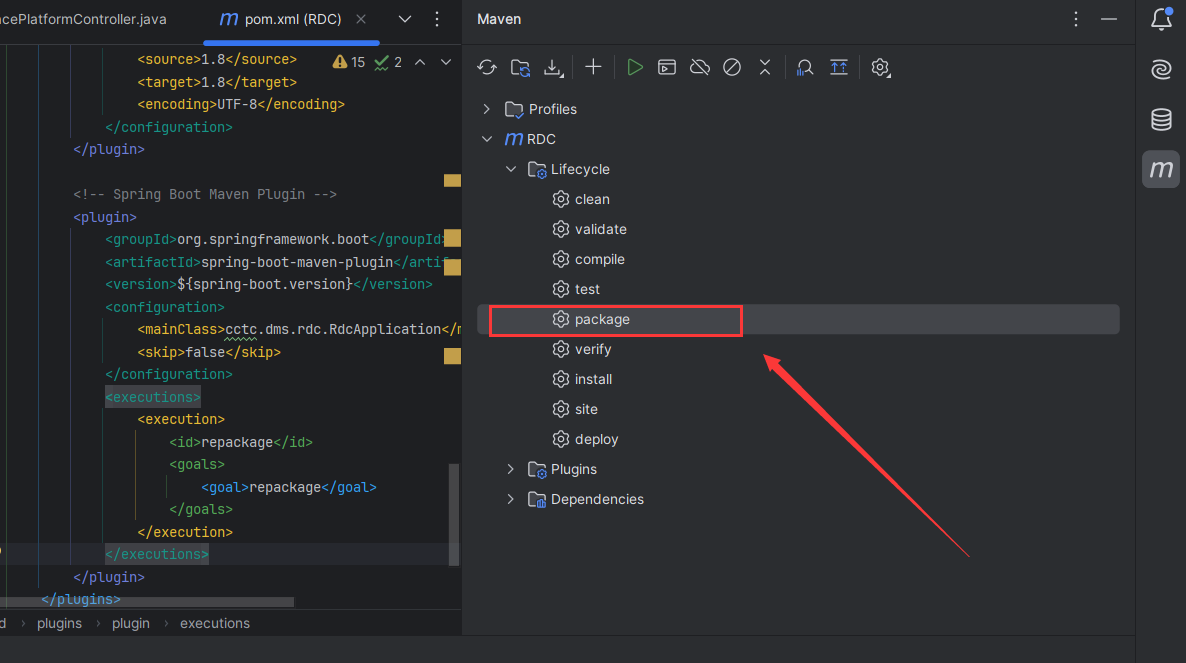Viewport: 1186px width, 663px height.
Task: Expand the Profiles node
Action: click(487, 109)
